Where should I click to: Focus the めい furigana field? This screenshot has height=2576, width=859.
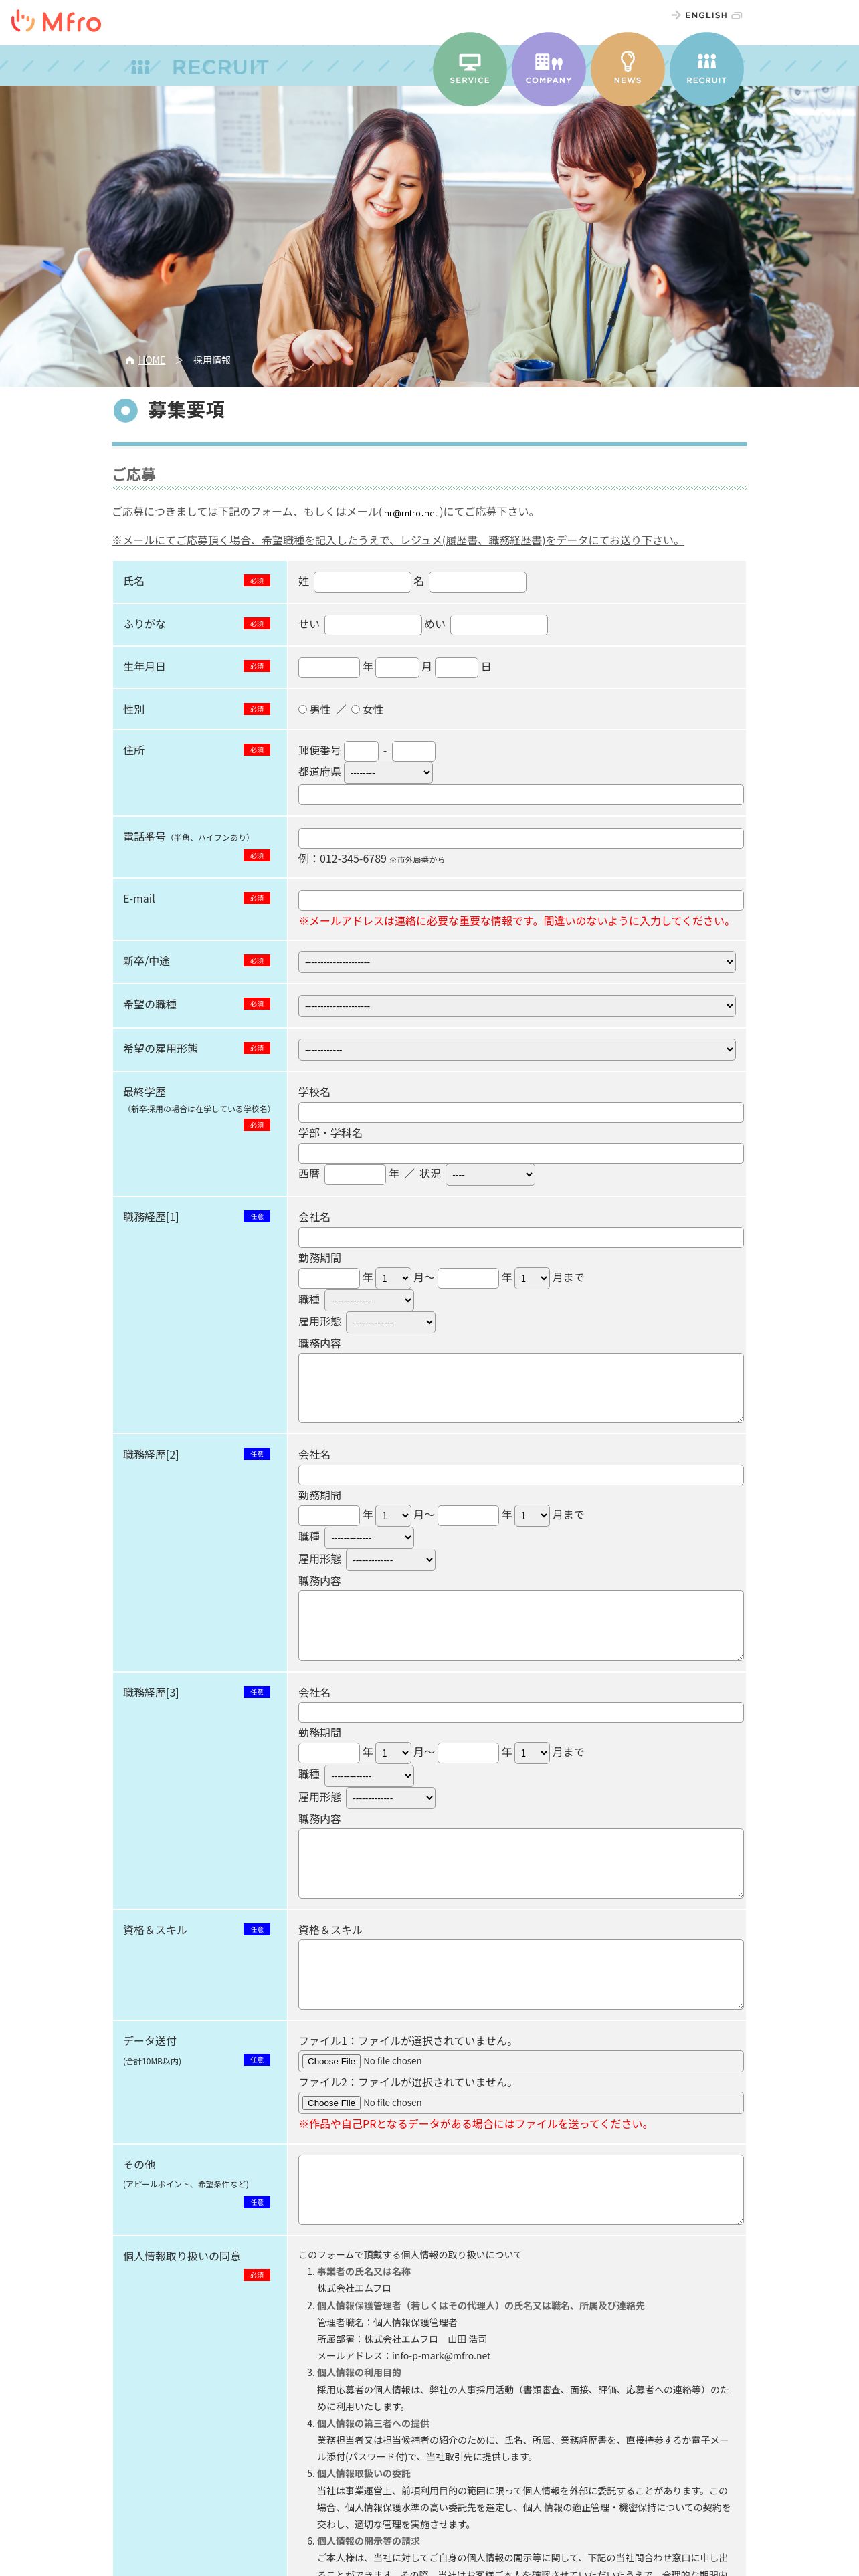click(x=499, y=625)
